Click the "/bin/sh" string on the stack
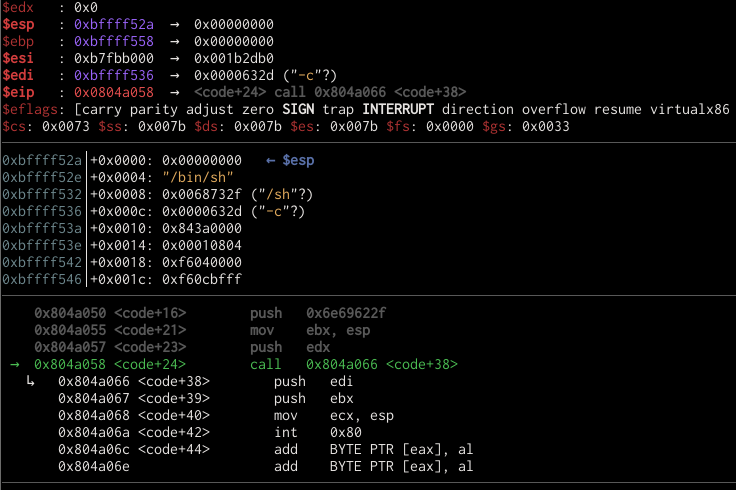Screen dimensions: 736x490 [x=197, y=177]
